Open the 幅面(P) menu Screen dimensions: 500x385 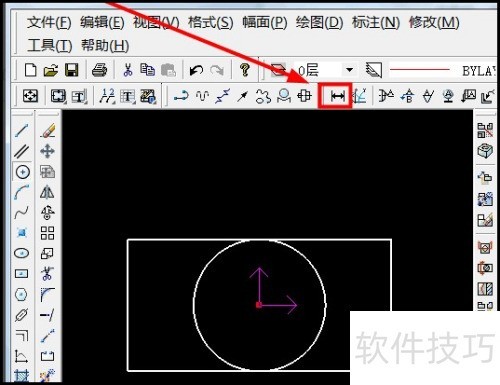(x=265, y=23)
